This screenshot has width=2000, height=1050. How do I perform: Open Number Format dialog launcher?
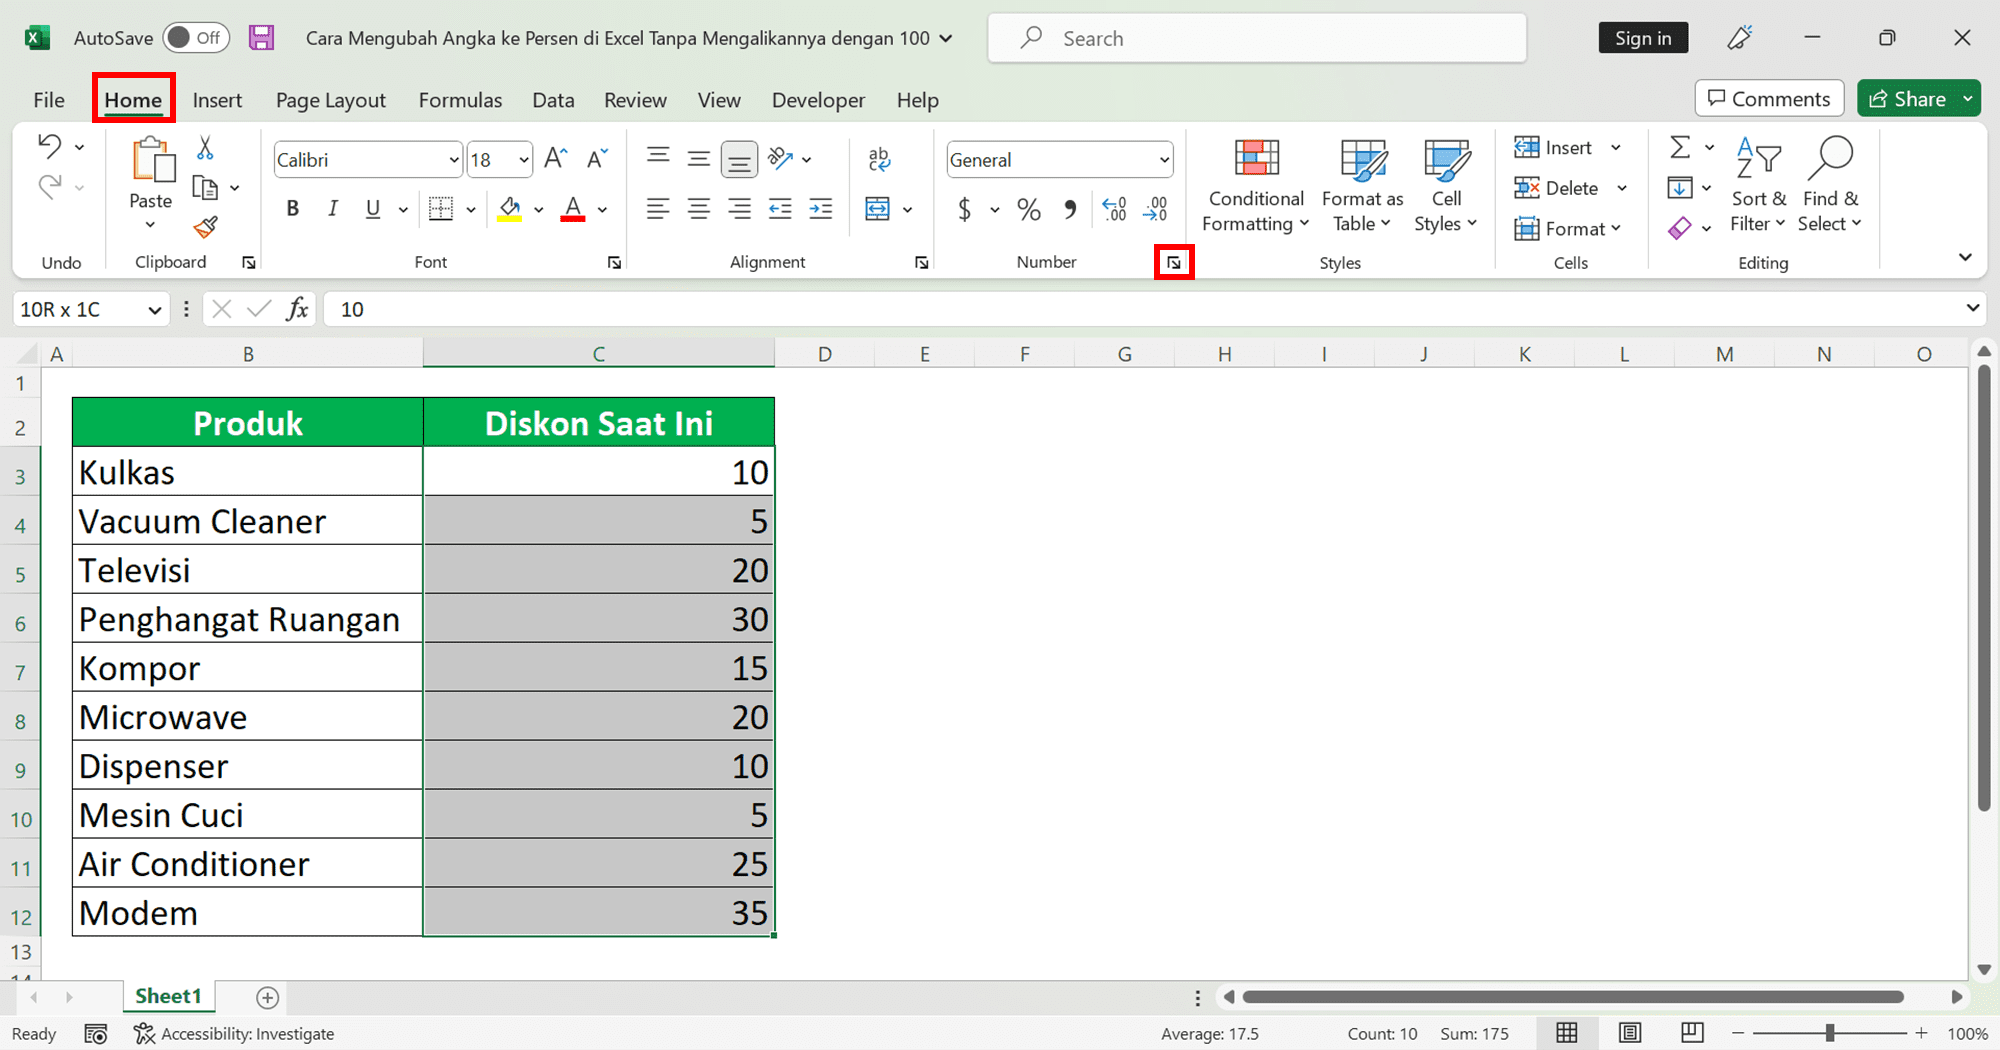pos(1174,263)
